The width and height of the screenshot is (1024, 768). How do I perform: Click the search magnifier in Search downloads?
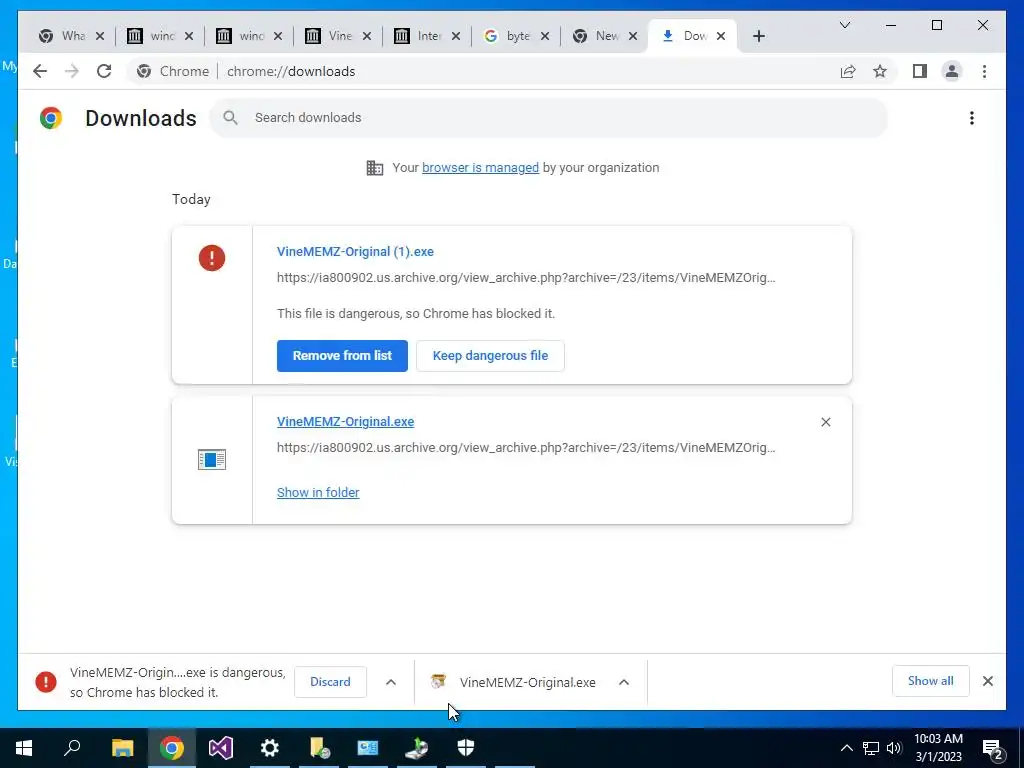pyautogui.click(x=230, y=118)
